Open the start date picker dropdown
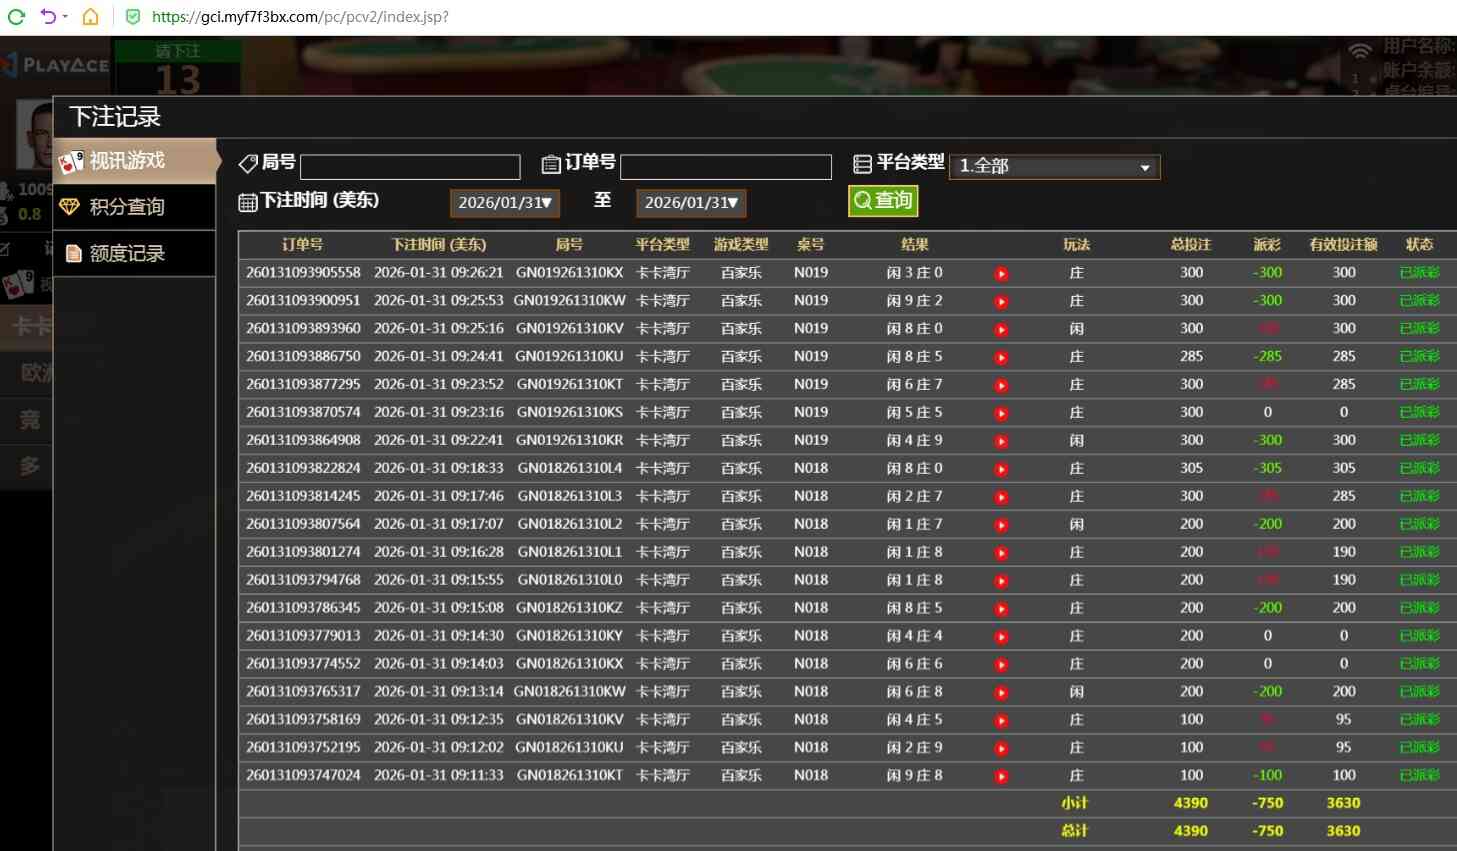 [x=504, y=203]
